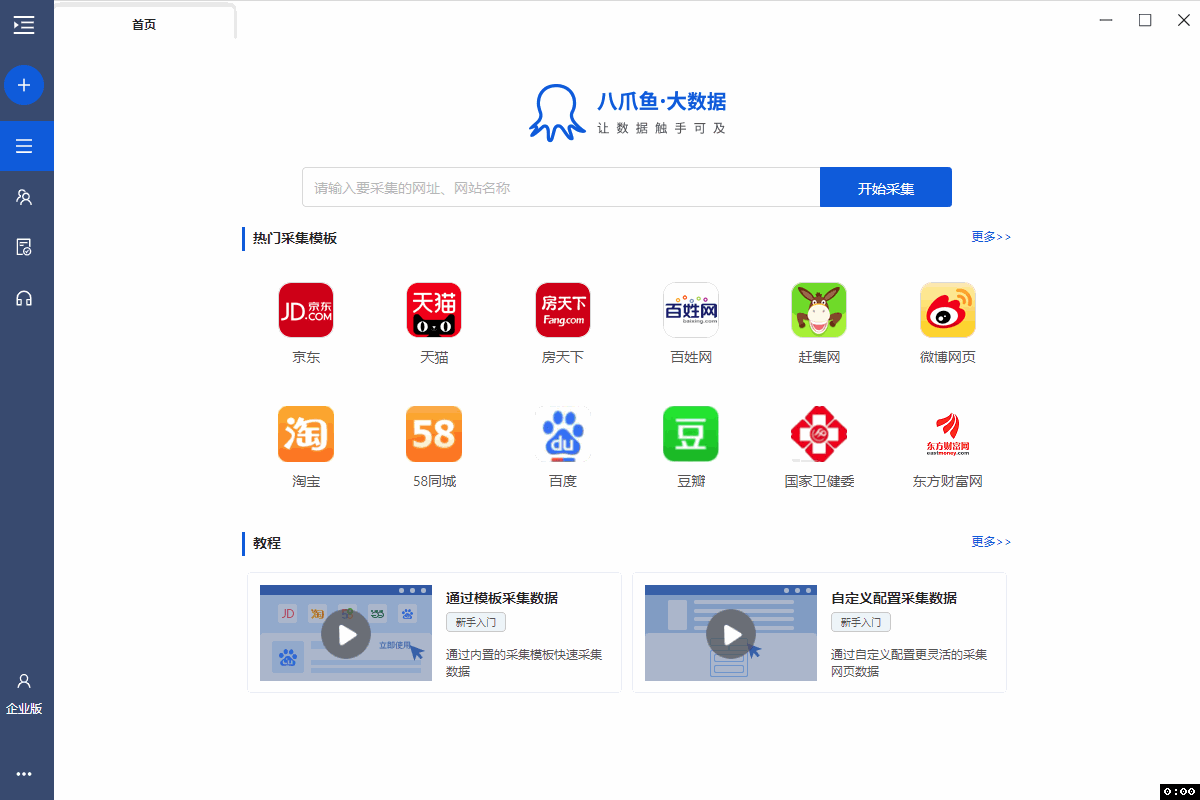1200x800 pixels.
Task: Click the 企业版 label in the sidebar
Action: [x=24, y=709]
